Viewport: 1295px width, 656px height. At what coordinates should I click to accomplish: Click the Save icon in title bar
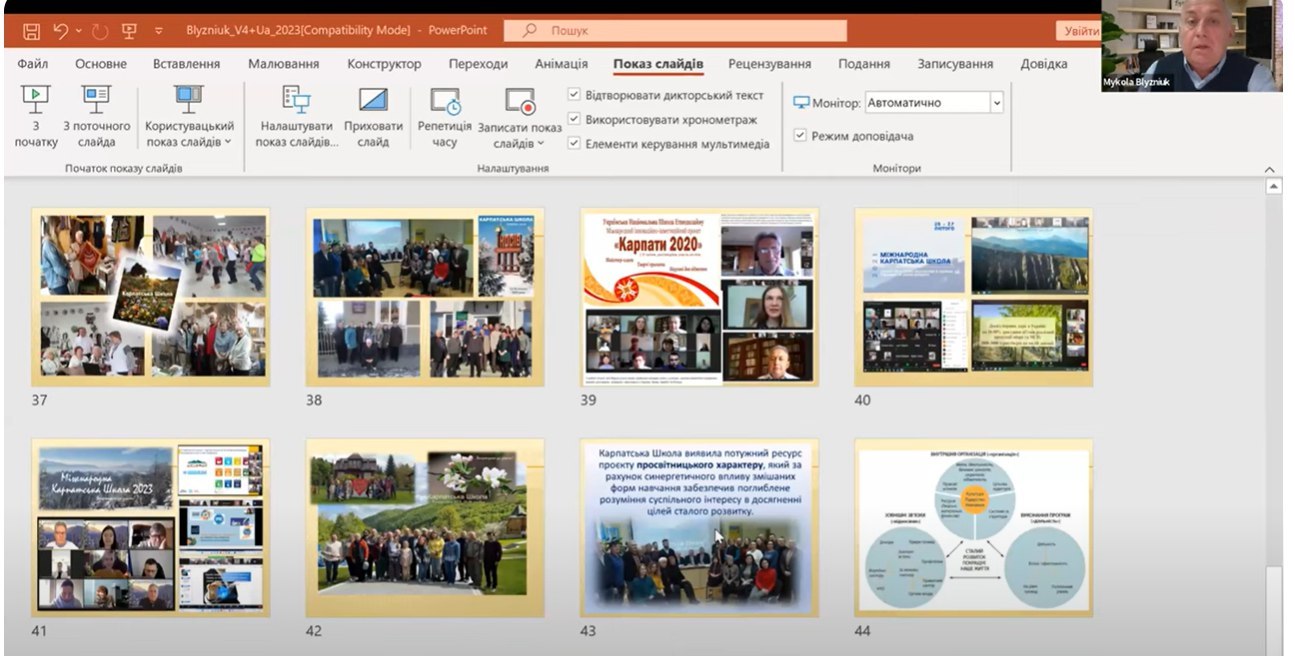point(31,31)
